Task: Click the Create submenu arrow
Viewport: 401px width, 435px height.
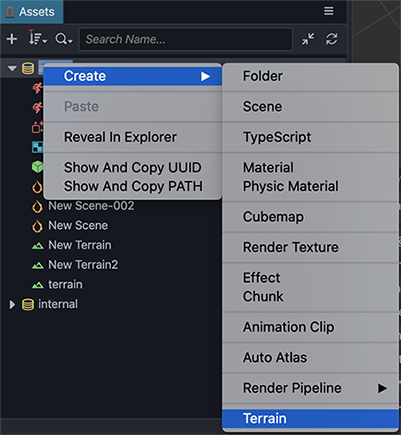Action: coord(205,76)
